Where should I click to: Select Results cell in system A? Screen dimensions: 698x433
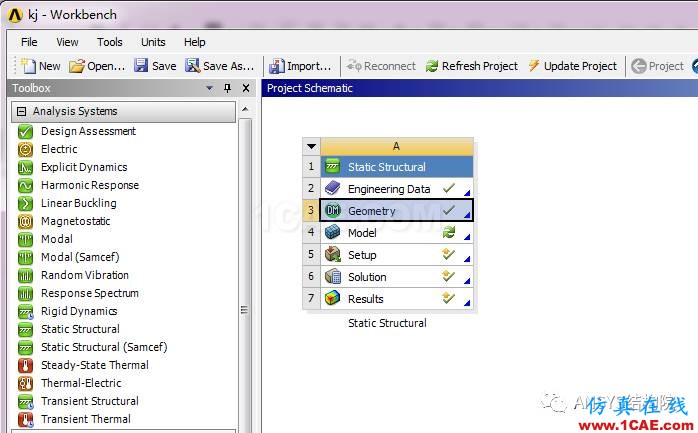point(365,299)
